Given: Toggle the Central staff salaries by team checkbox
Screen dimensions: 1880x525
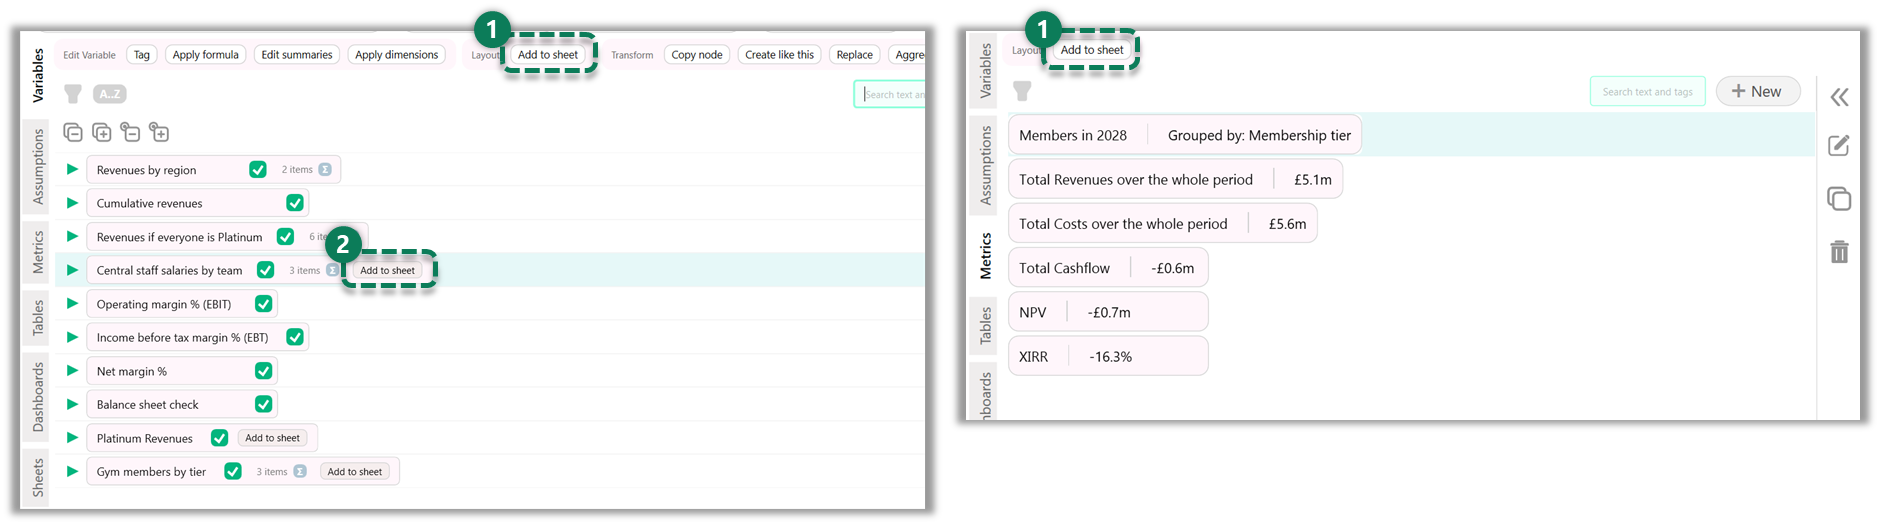Looking at the screenshot, I should coord(266,270).
